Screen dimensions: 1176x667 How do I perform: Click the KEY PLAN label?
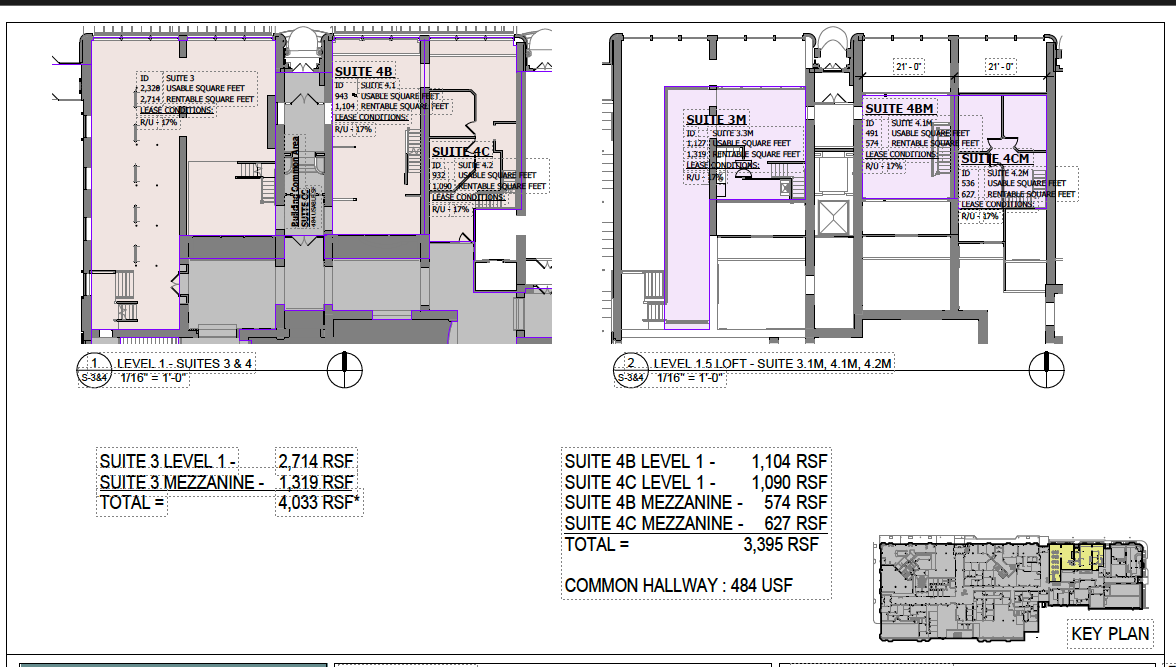pos(1110,634)
